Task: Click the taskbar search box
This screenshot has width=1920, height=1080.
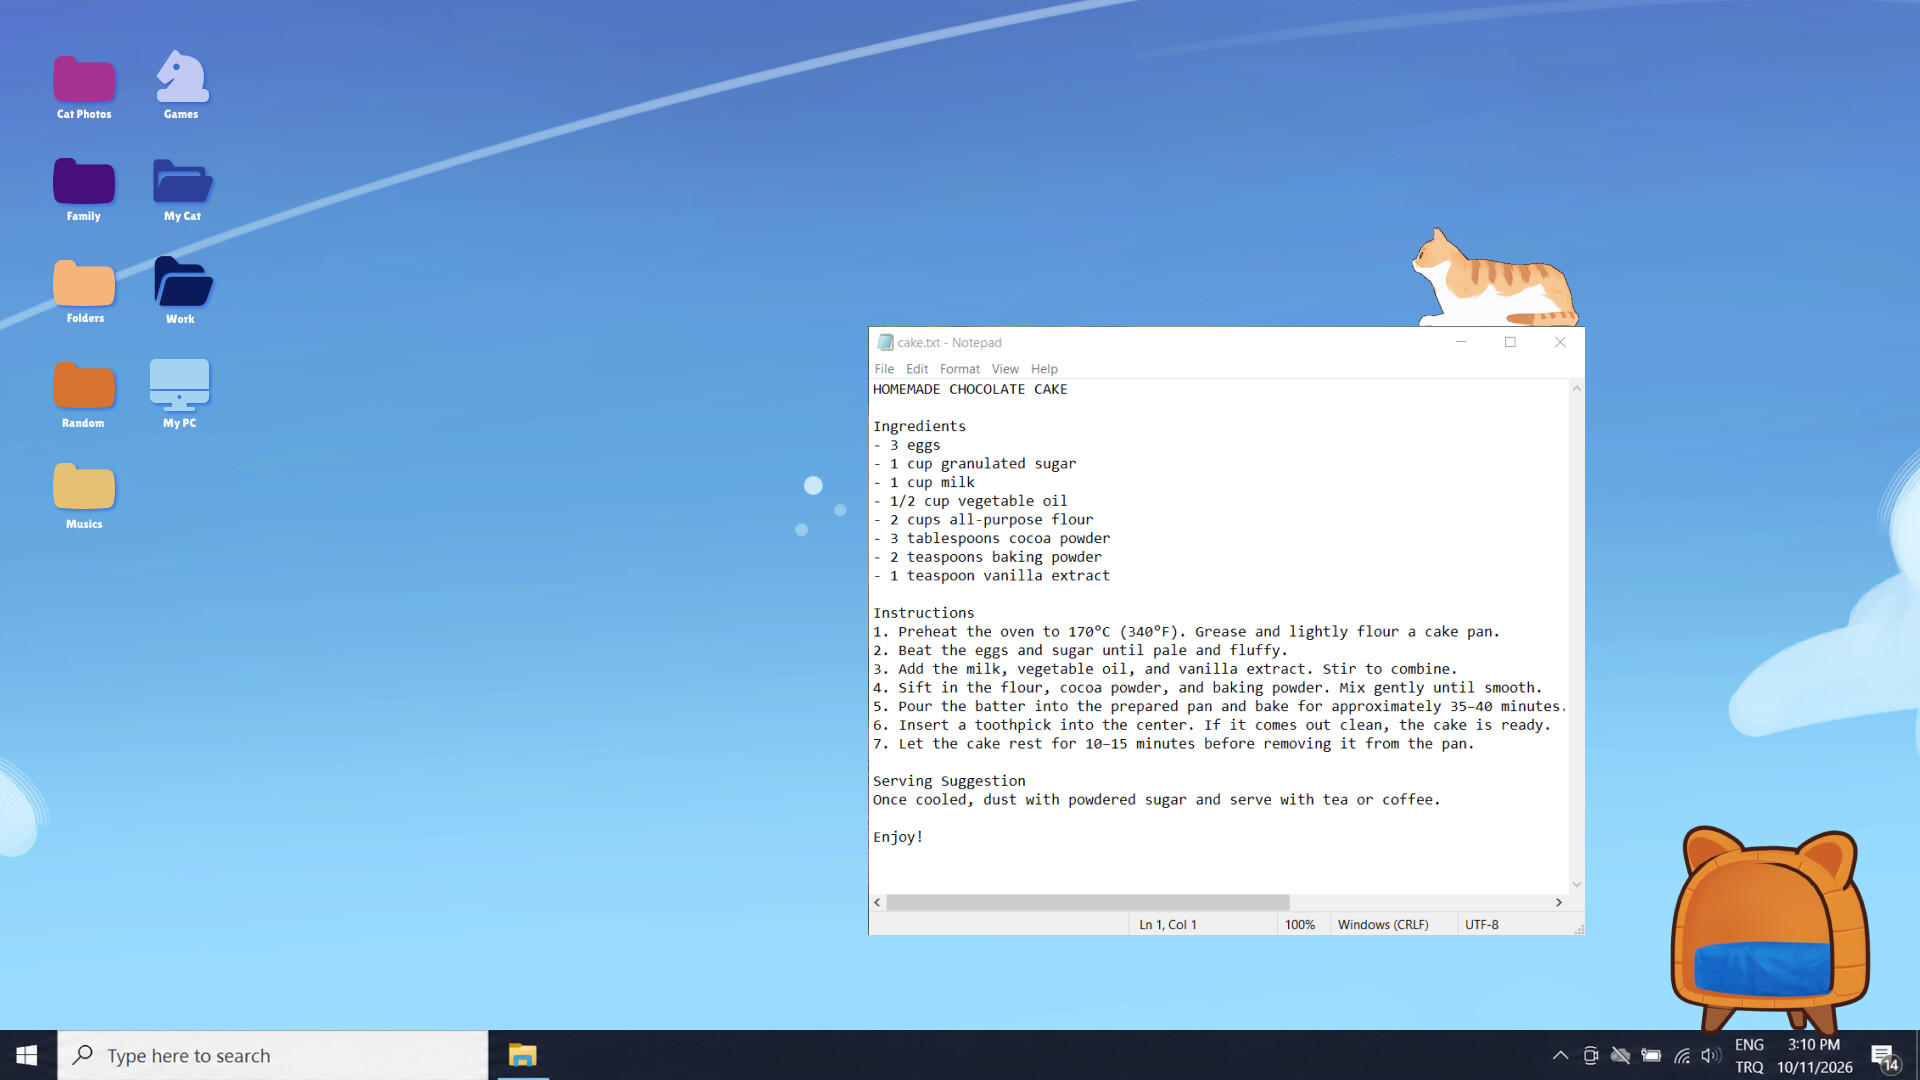Action: (x=273, y=1055)
